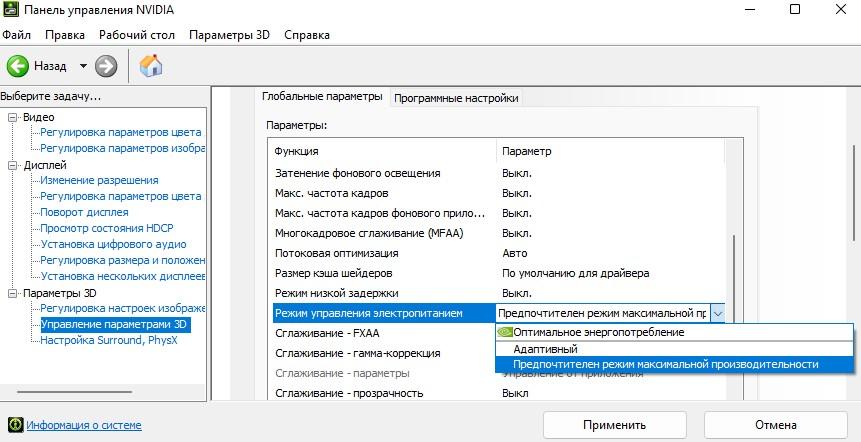
Task: Collapse the Параметры 3D tree node
Action: tap(13, 293)
